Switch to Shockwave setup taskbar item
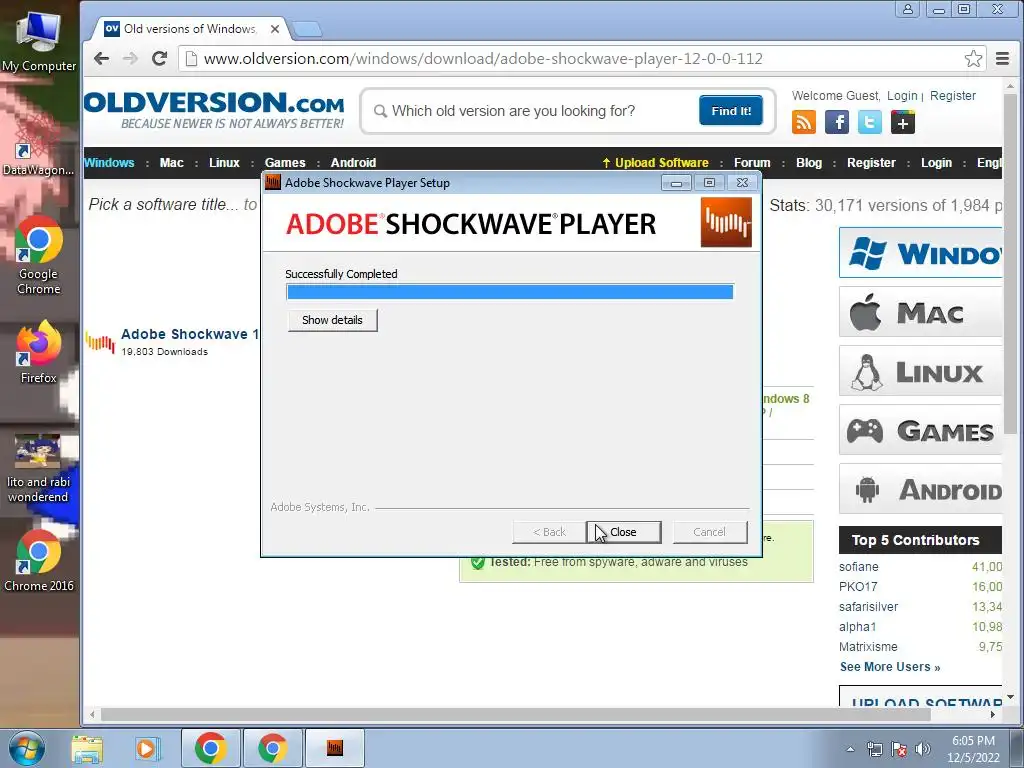The width and height of the screenshot is (1024, 768). [335, 748]
